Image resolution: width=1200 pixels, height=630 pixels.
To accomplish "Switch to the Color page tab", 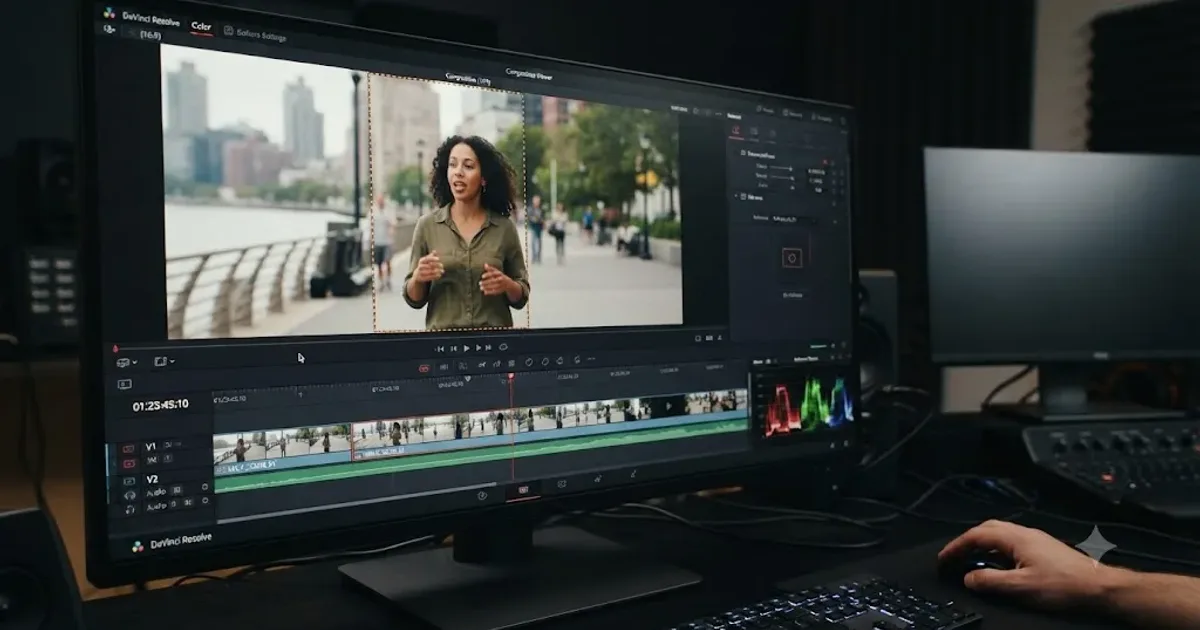I will [x=201, y=27].
